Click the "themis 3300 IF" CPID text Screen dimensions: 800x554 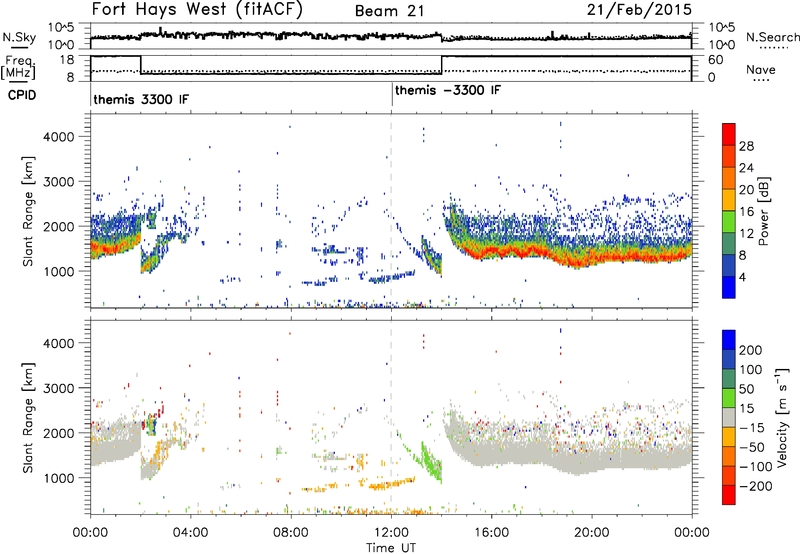(141, 99)
